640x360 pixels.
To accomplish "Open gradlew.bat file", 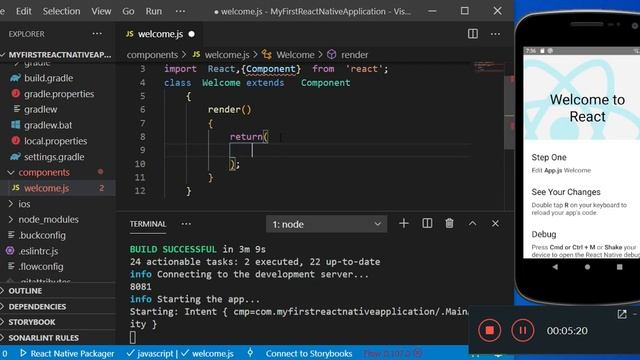I will [48, 125].
